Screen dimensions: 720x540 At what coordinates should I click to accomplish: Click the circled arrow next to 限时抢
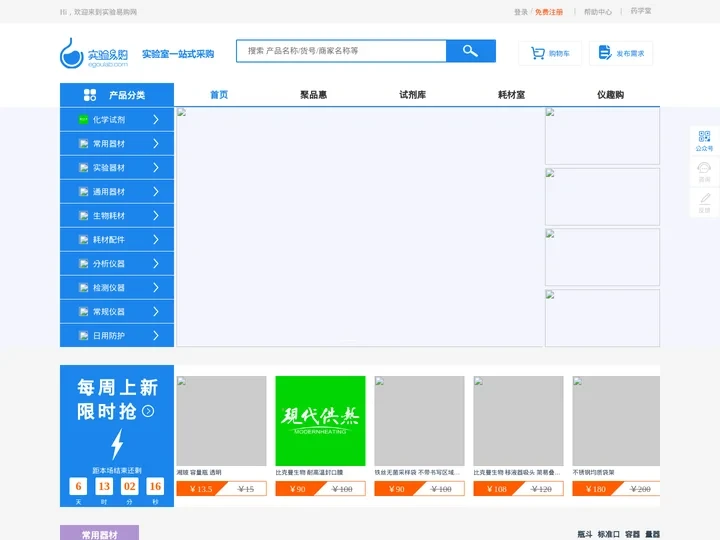(x=148, y=411)
